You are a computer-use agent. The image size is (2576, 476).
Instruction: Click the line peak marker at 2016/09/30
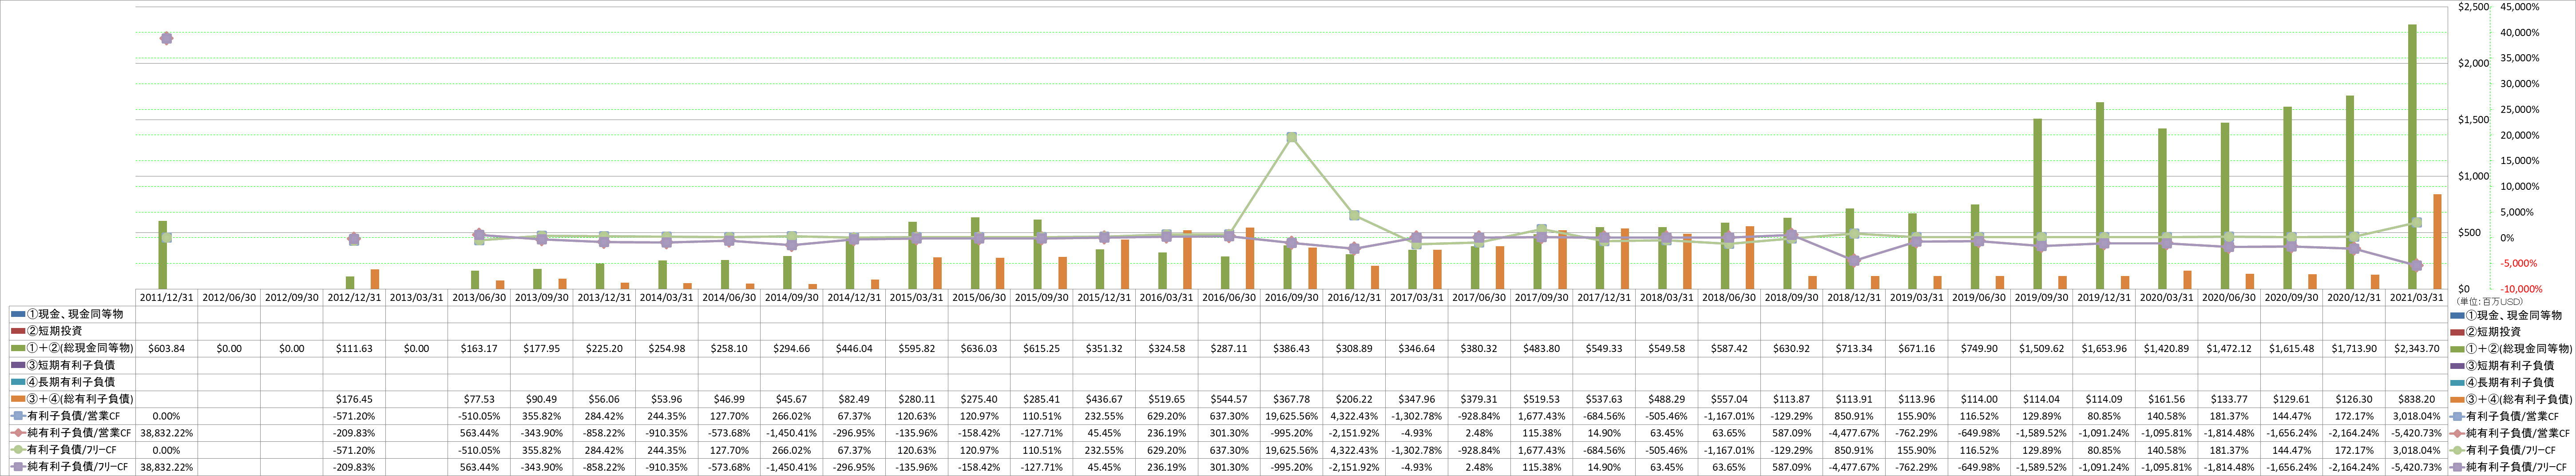click(1292, 137)
